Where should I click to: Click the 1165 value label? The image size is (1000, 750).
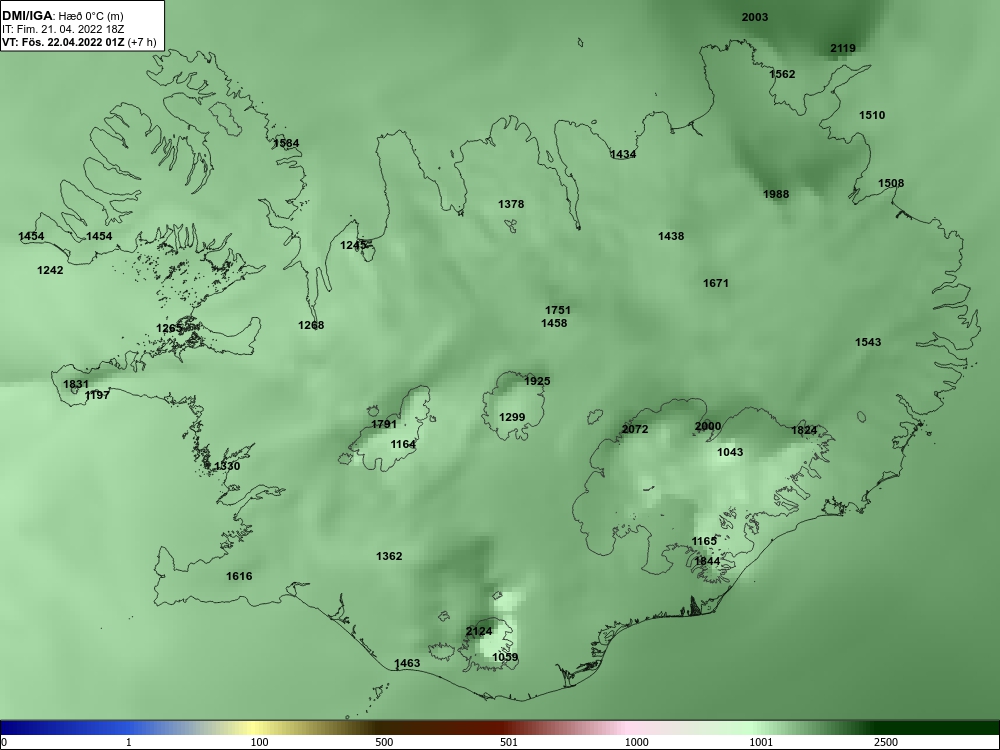(704, 541)
